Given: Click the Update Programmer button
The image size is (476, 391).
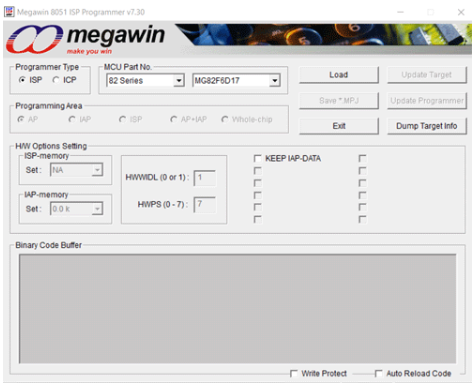Looking at the screenshot, I should point(427,101).
